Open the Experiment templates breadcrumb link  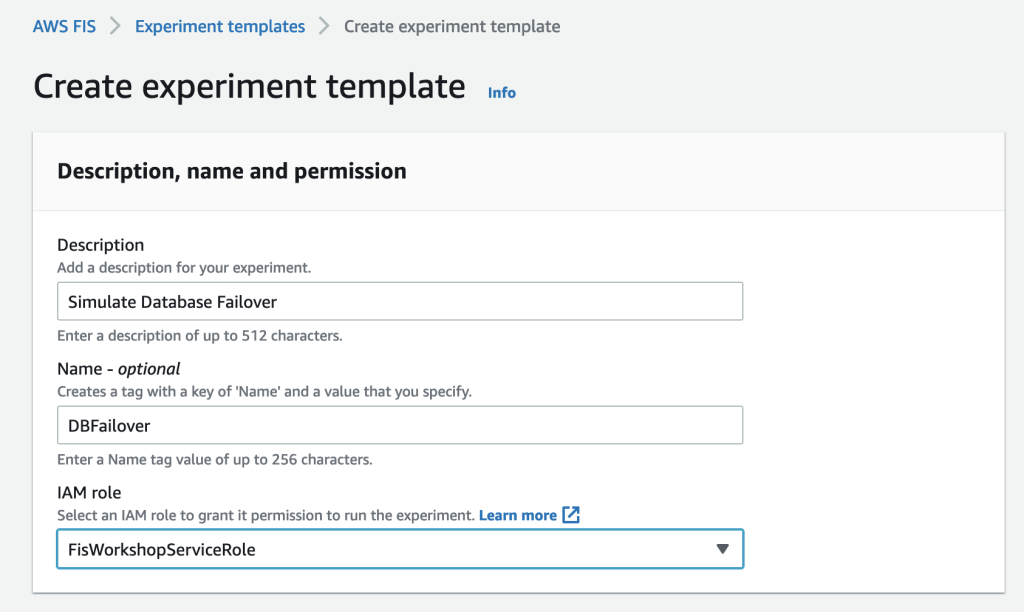coord(219,26)
